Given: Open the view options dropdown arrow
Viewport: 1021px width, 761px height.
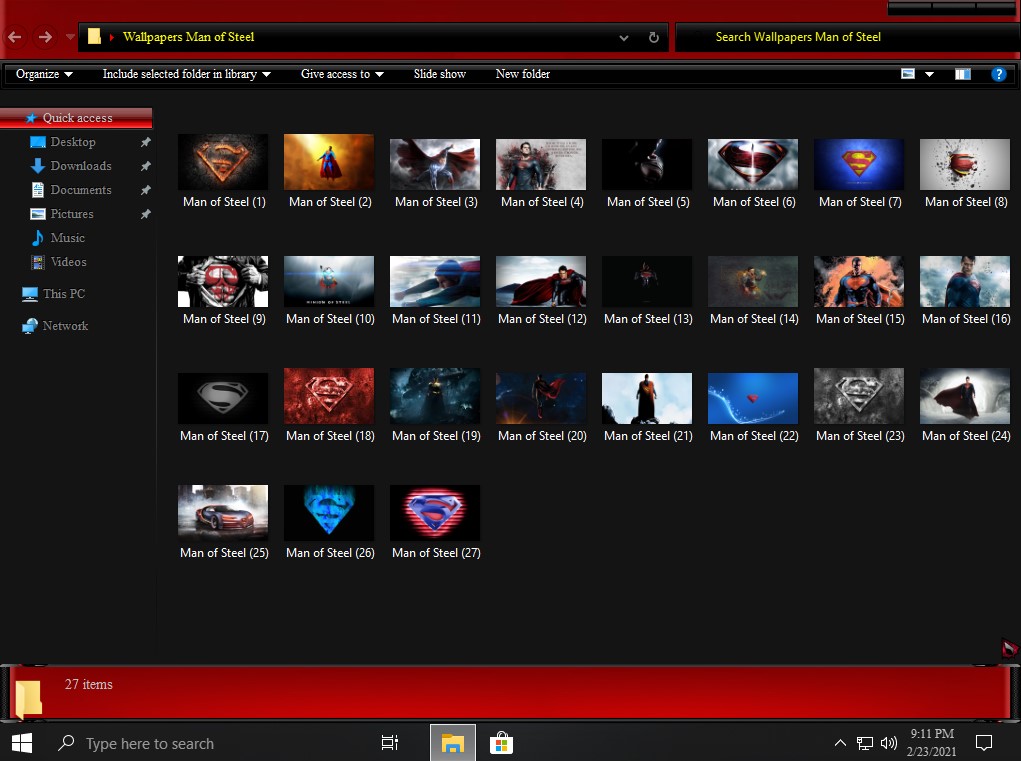Looking at the screenshot, I should (929, 74).
